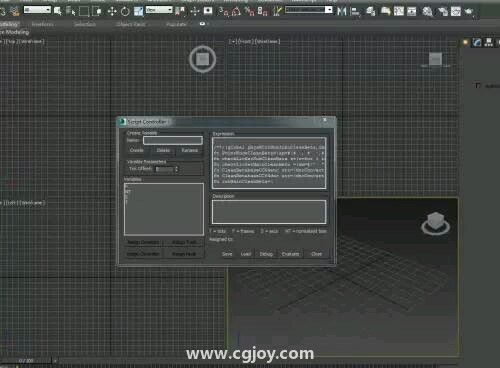The image size is (500, 368).
Task: Click the variable Name input field
Action: 173,140
